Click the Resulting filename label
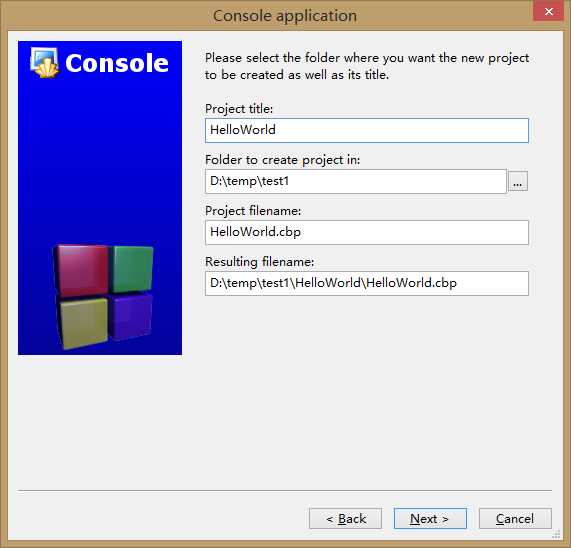 [259, 262]
